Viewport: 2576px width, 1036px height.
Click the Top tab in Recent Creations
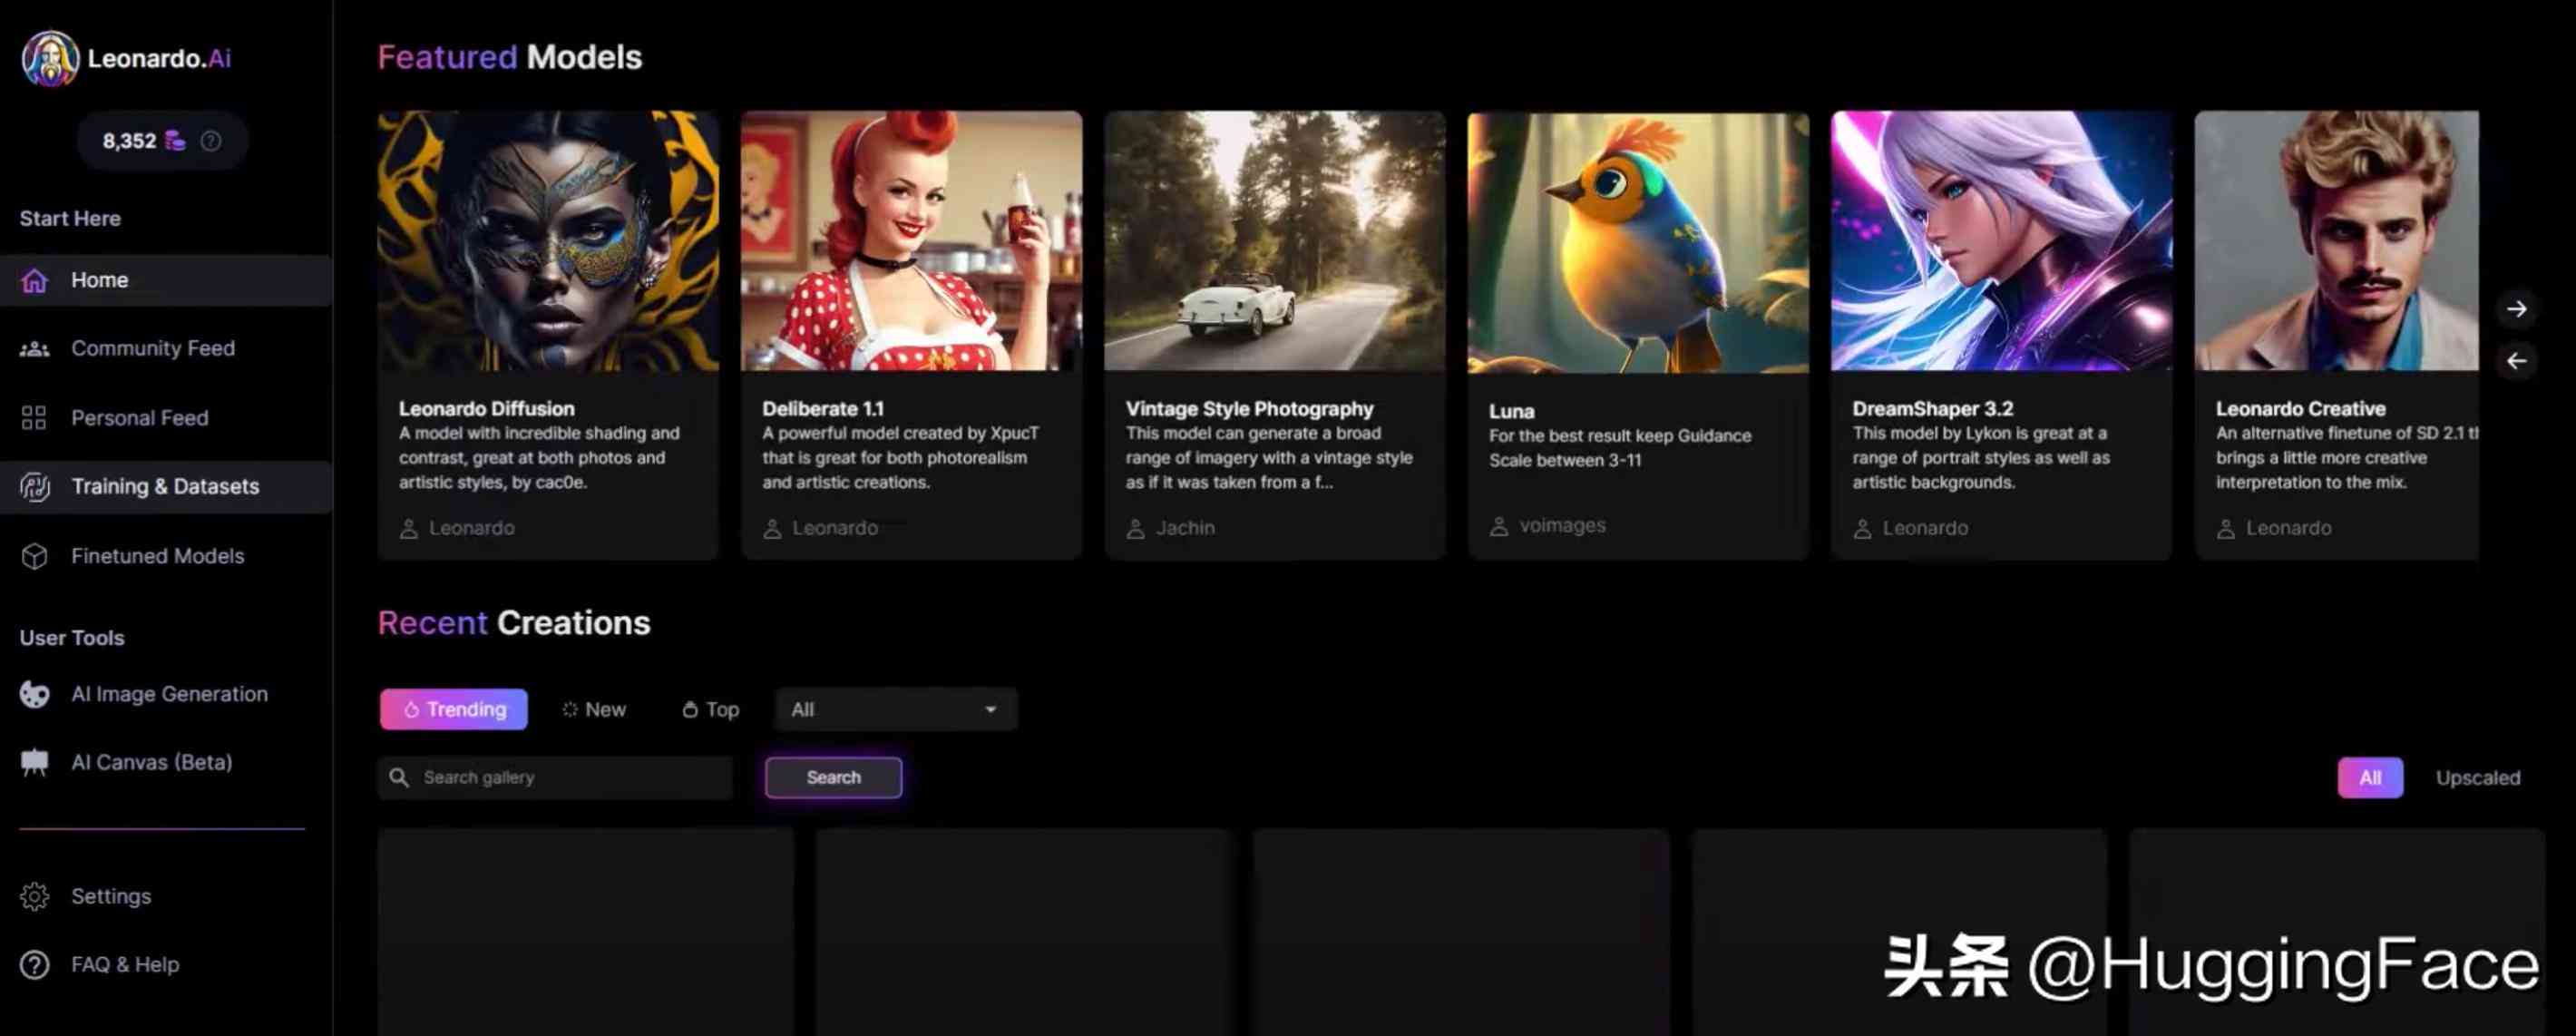709,708
